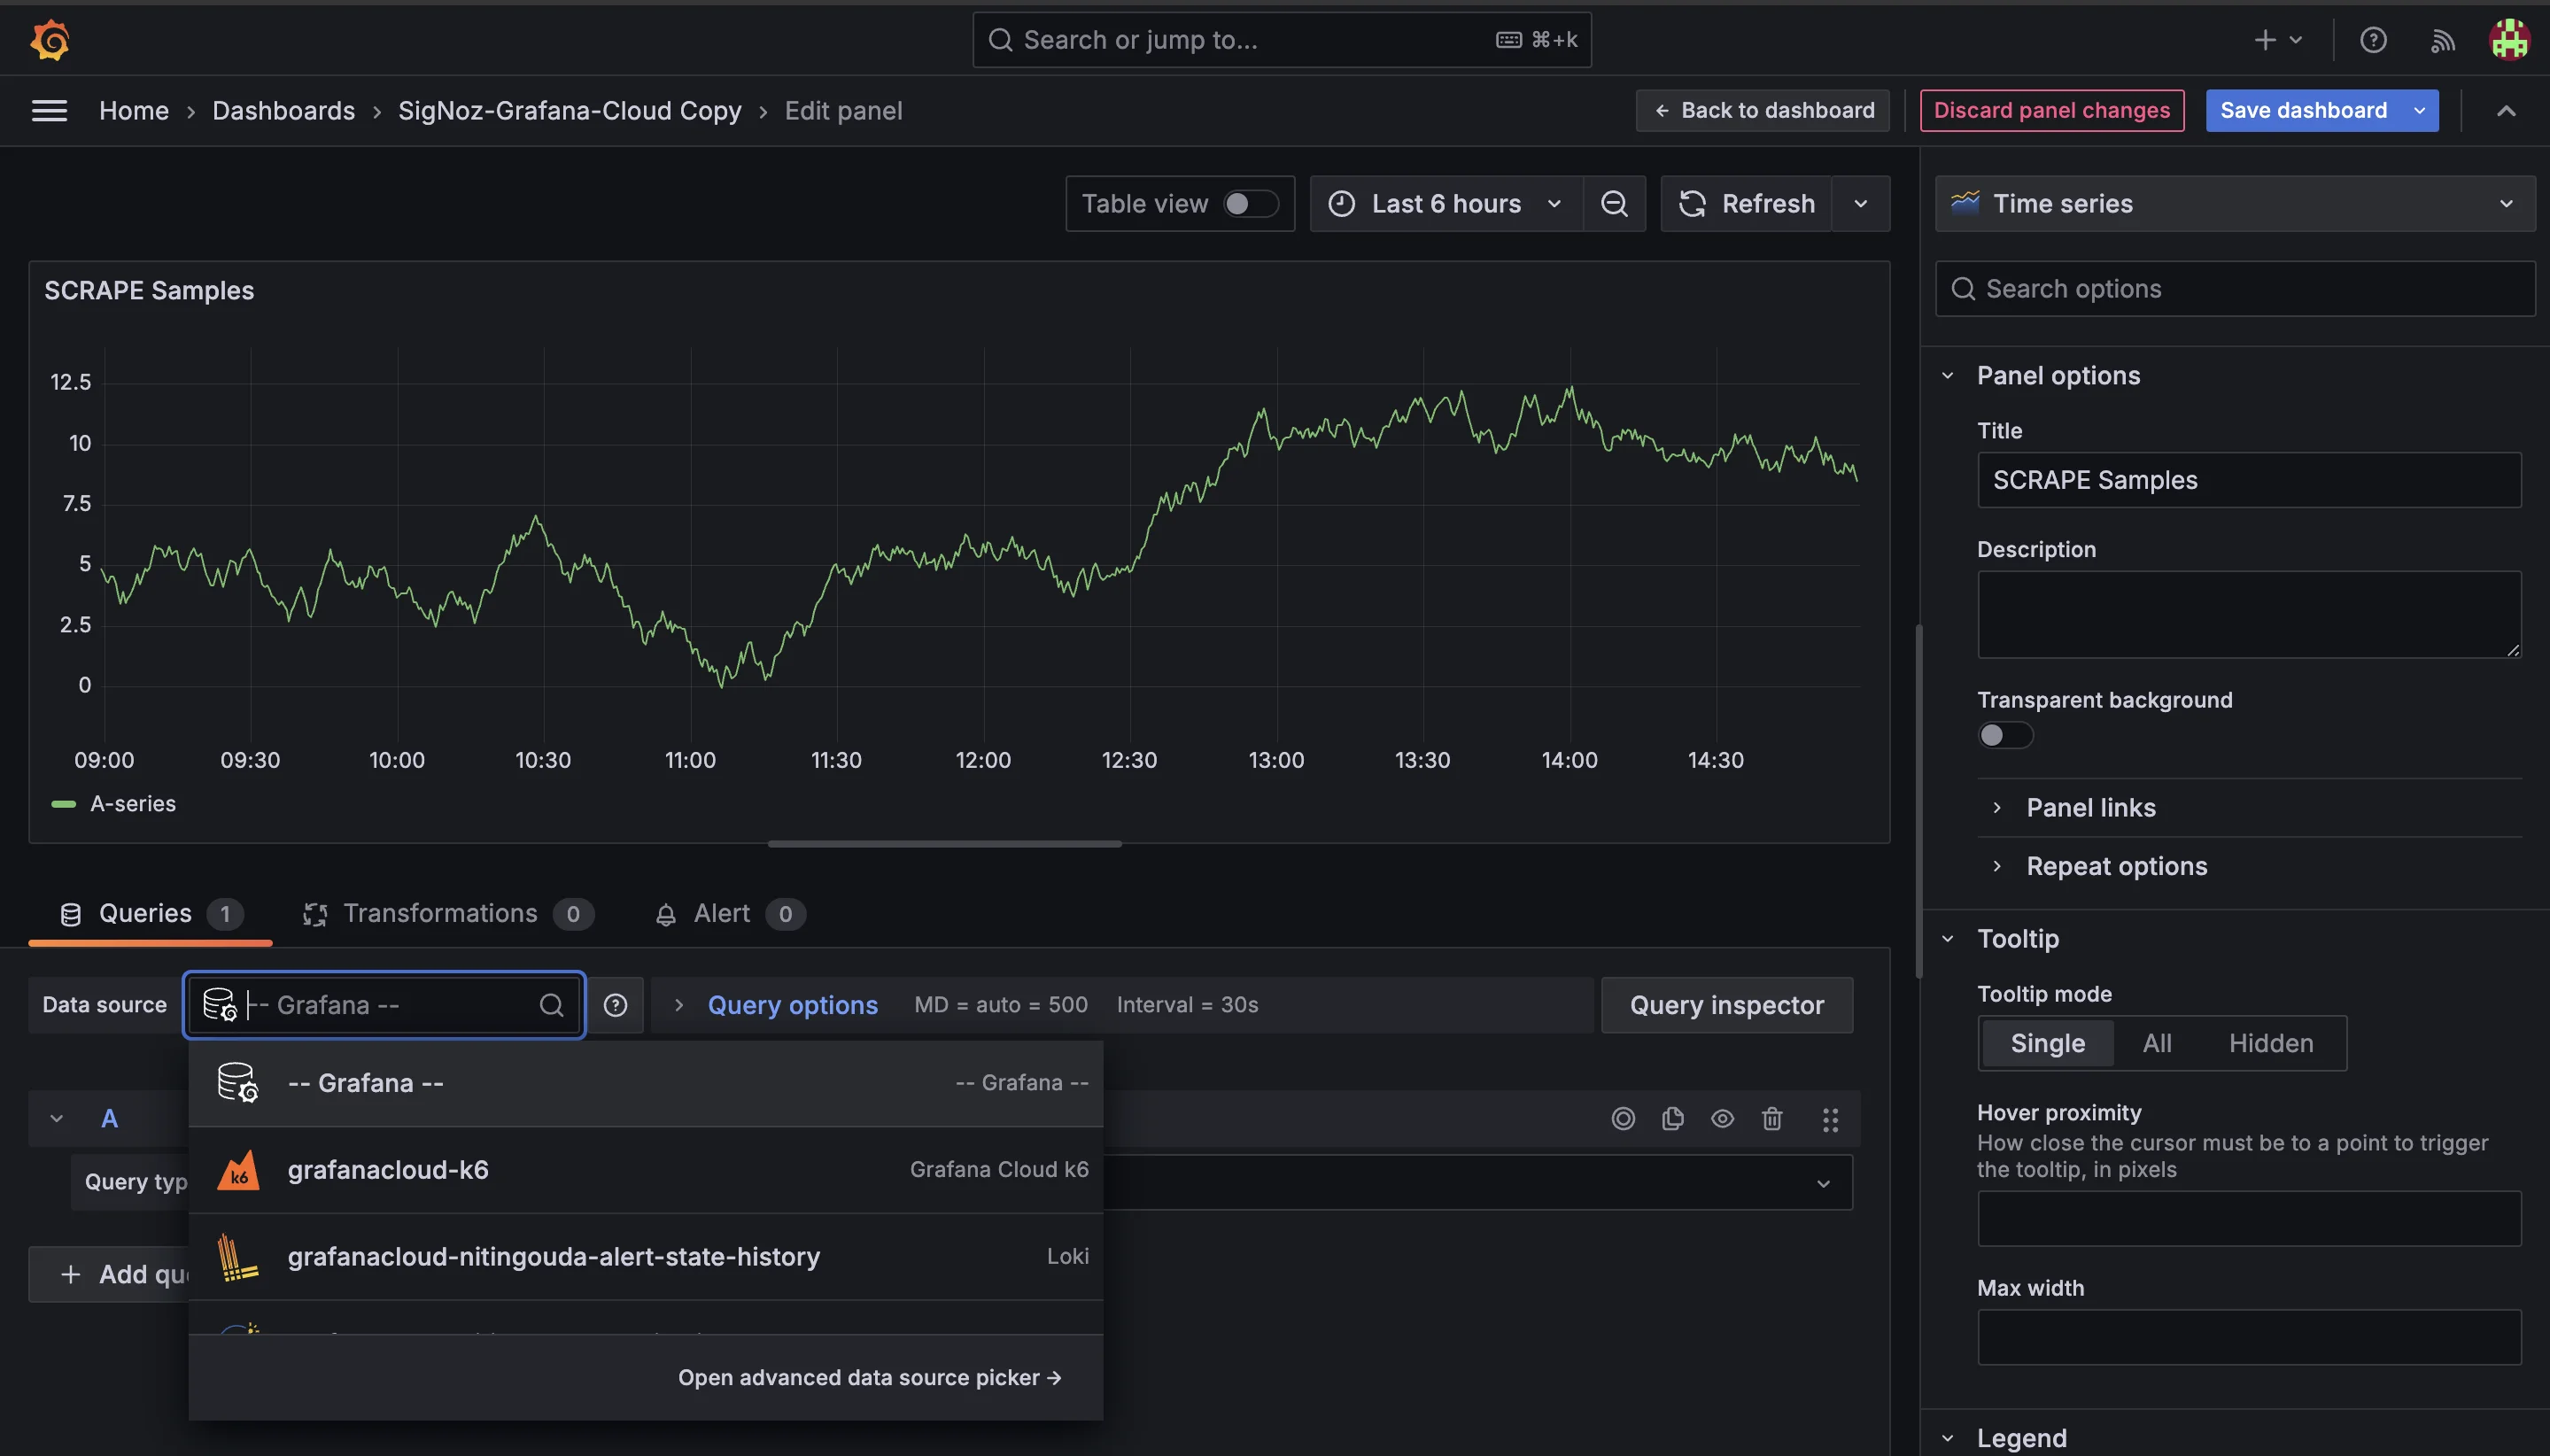Focus the Search options field

point(2235,289)
